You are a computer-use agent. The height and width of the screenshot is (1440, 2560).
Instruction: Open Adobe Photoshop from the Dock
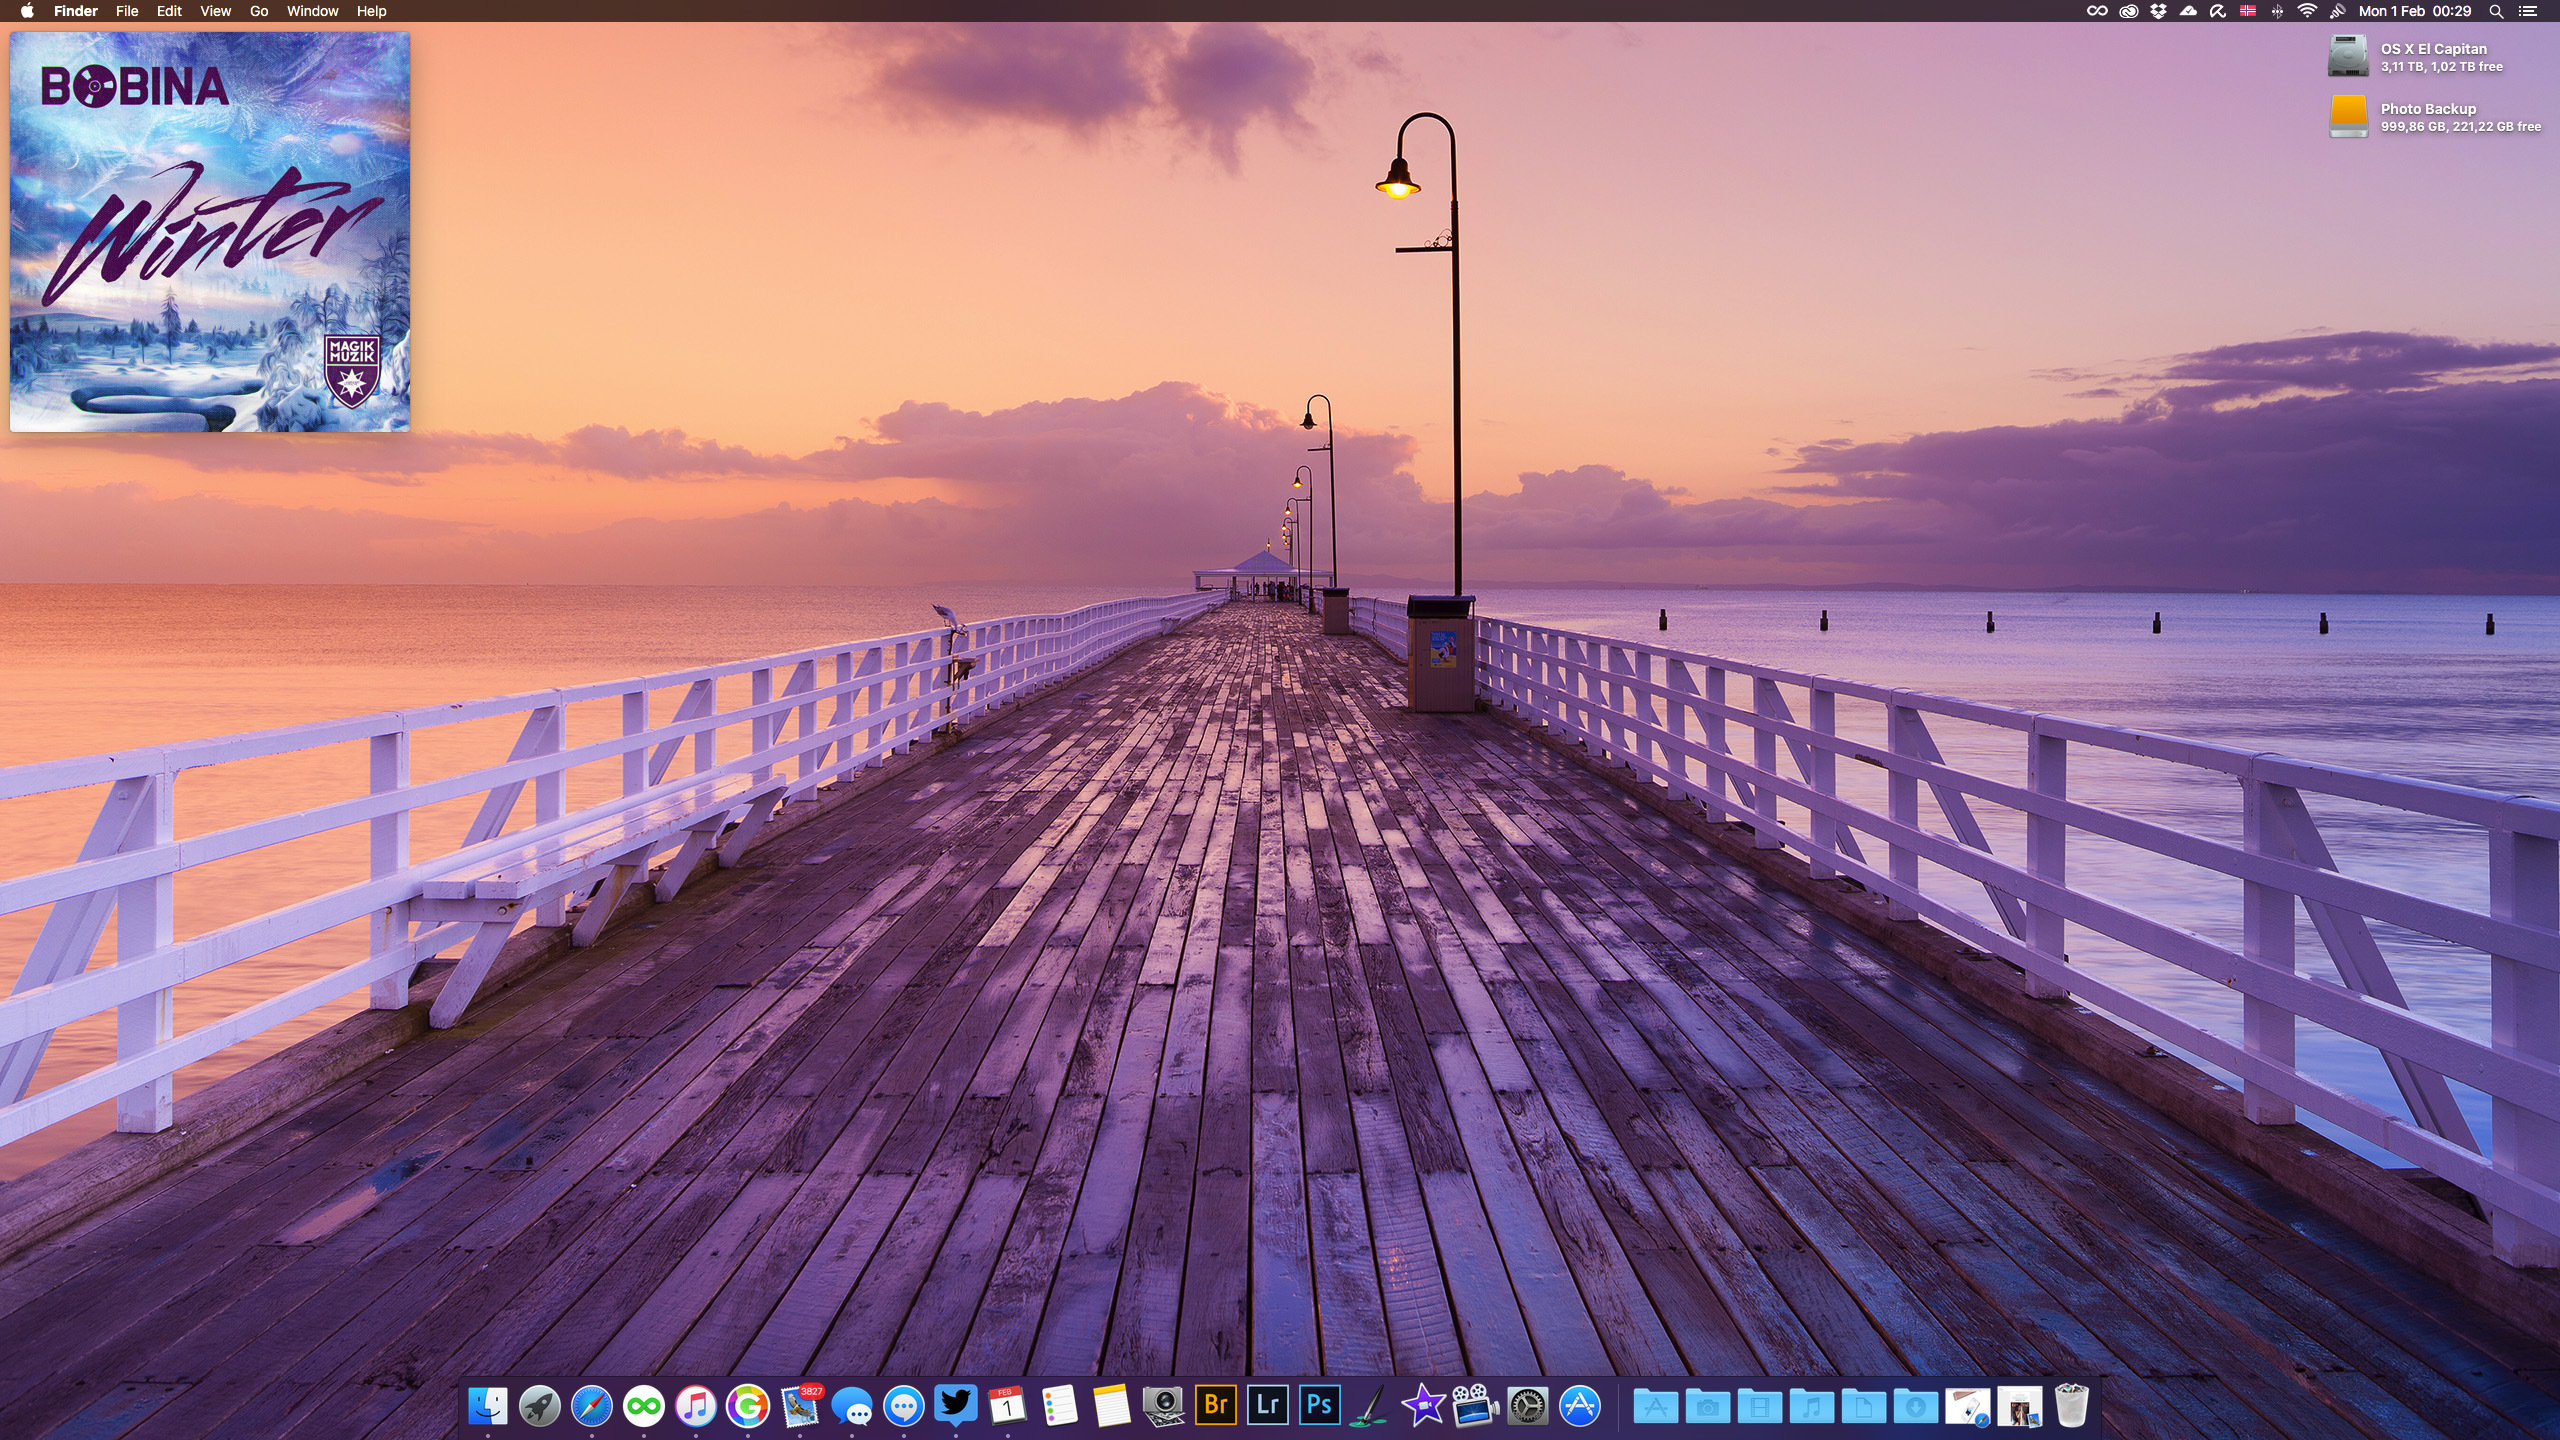1319,1405
